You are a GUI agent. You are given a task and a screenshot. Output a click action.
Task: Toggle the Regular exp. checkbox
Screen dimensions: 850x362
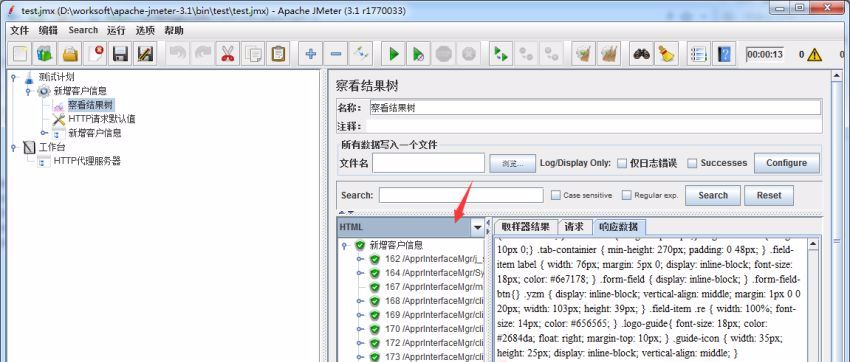coord(627,195)
